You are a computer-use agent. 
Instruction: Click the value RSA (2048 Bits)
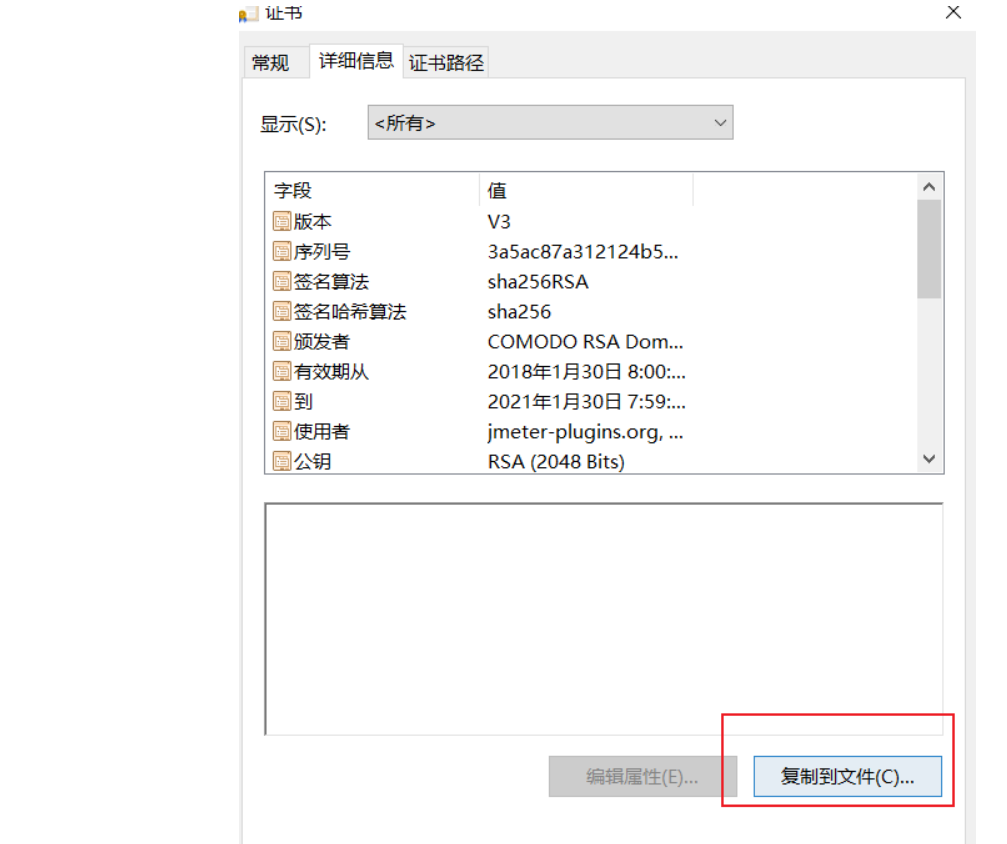click(556, 461)
